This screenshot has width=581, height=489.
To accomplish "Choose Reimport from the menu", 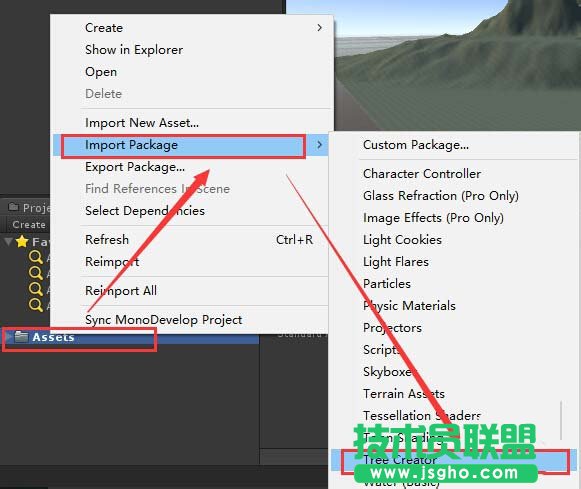I will coord(192,262).
